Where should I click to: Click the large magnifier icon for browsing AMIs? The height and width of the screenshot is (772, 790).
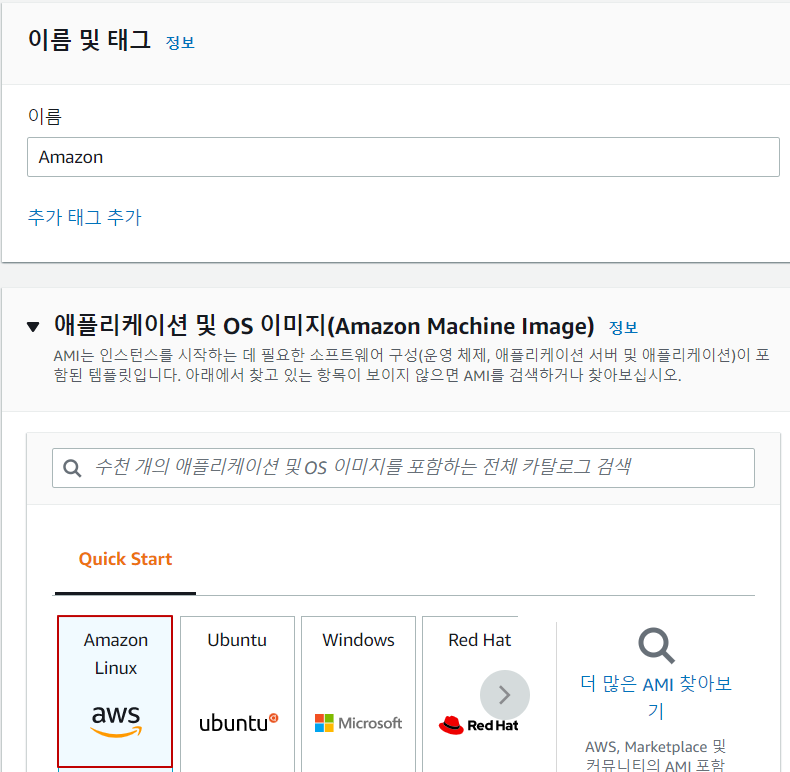[656, 646]
